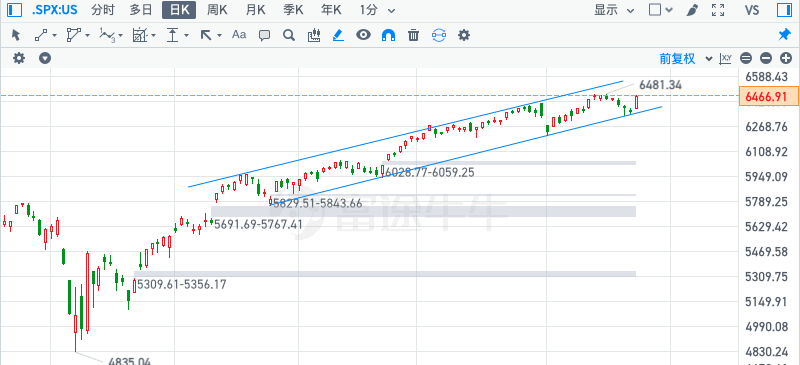Click the 5691.69-5767.41 gap label
800x365 pixels.
(x=259, y=225)
